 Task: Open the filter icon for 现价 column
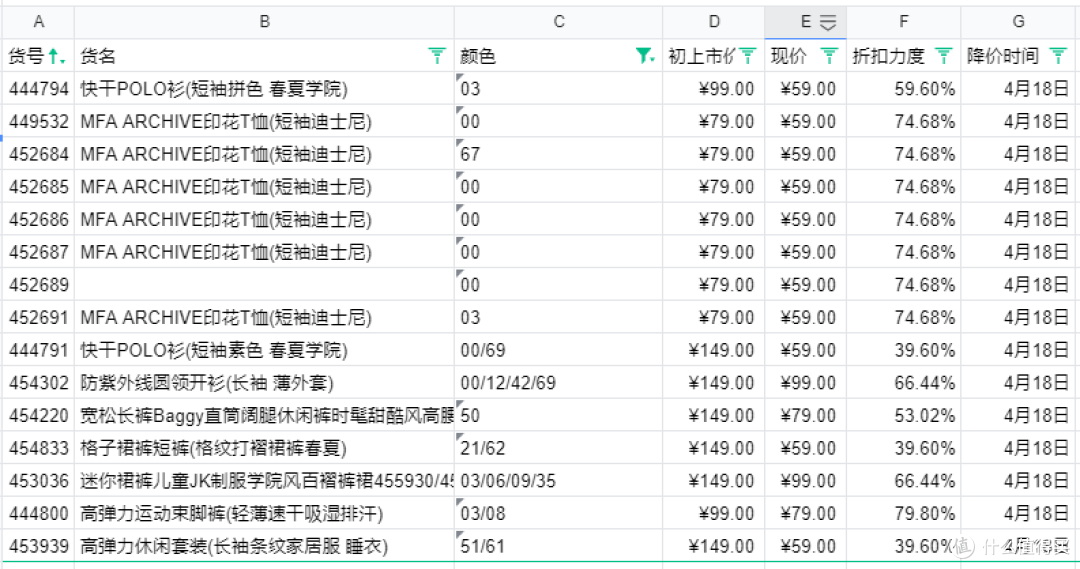pyautogui.click(x=829, y=56)
